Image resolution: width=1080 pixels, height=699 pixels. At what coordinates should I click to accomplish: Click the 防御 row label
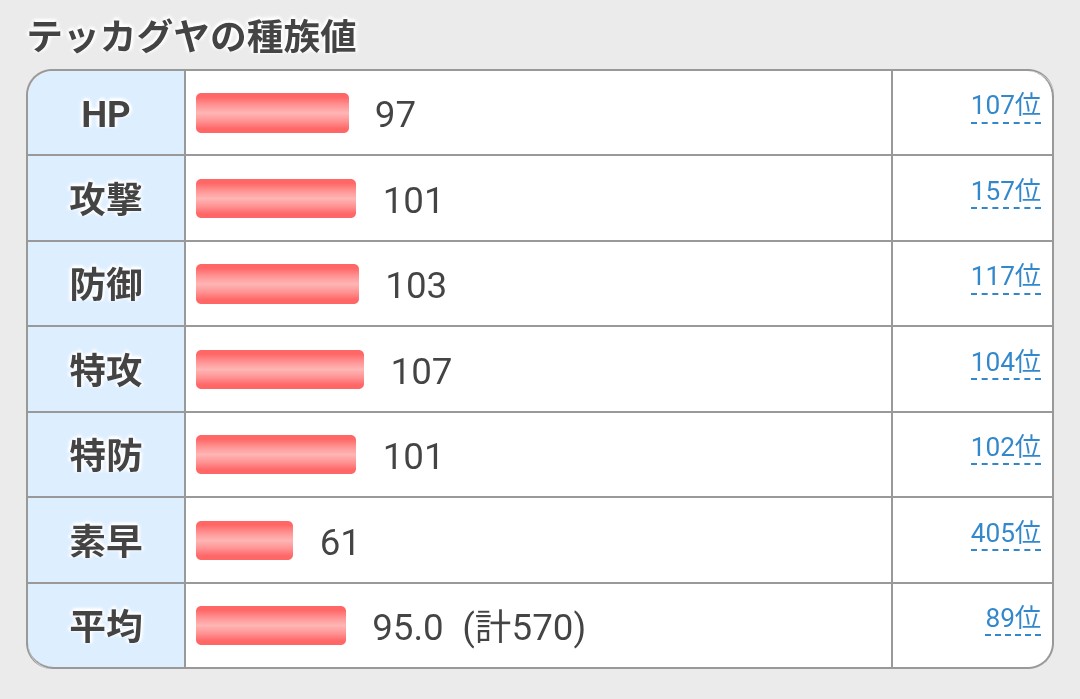pyautogui.click(x=106, y=285)
